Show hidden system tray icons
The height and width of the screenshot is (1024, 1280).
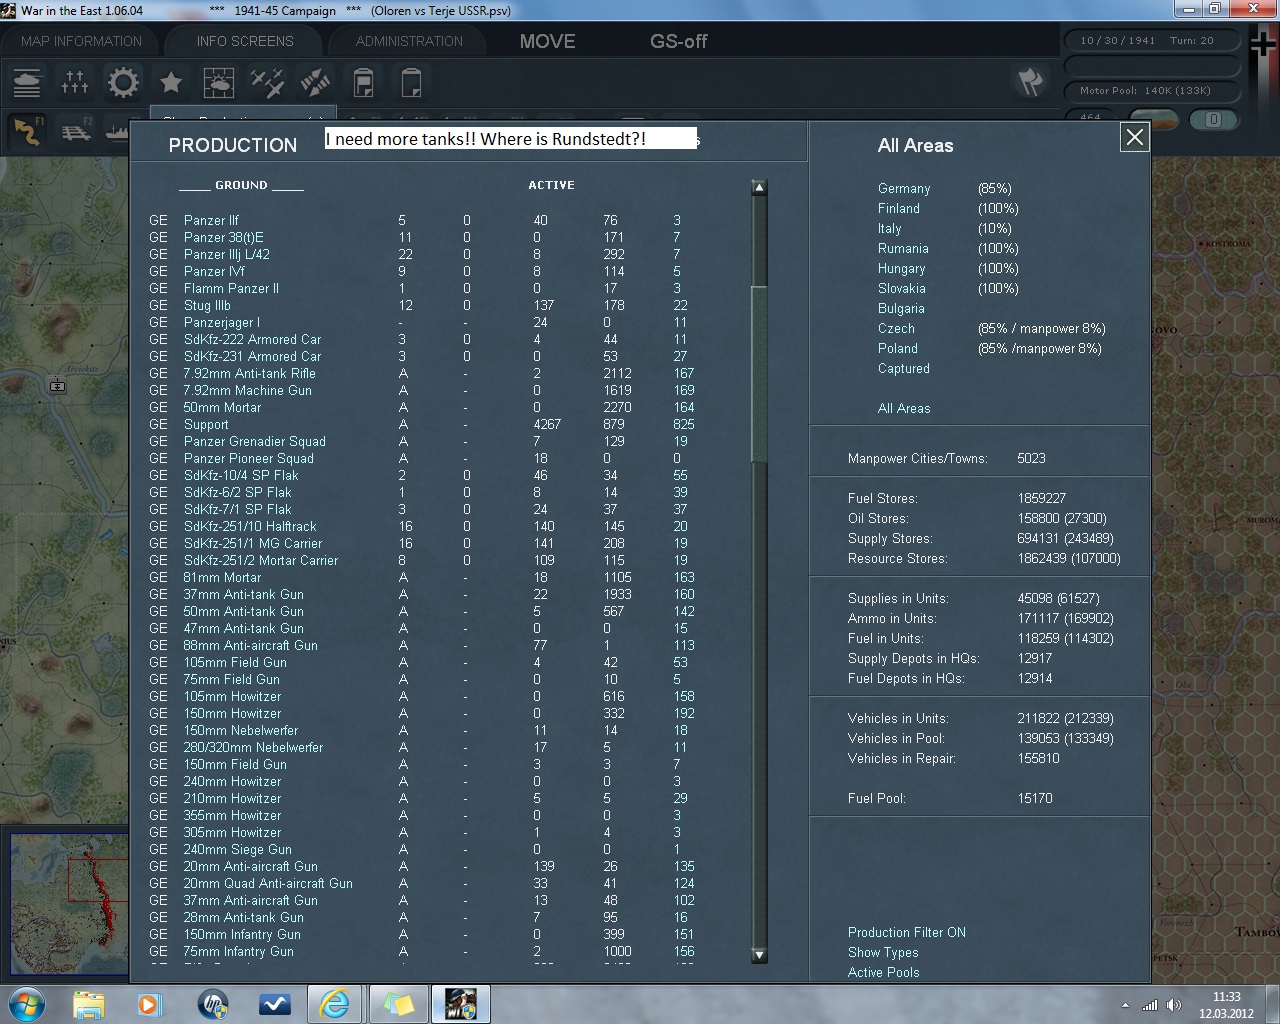(x=1126, y=1005)
